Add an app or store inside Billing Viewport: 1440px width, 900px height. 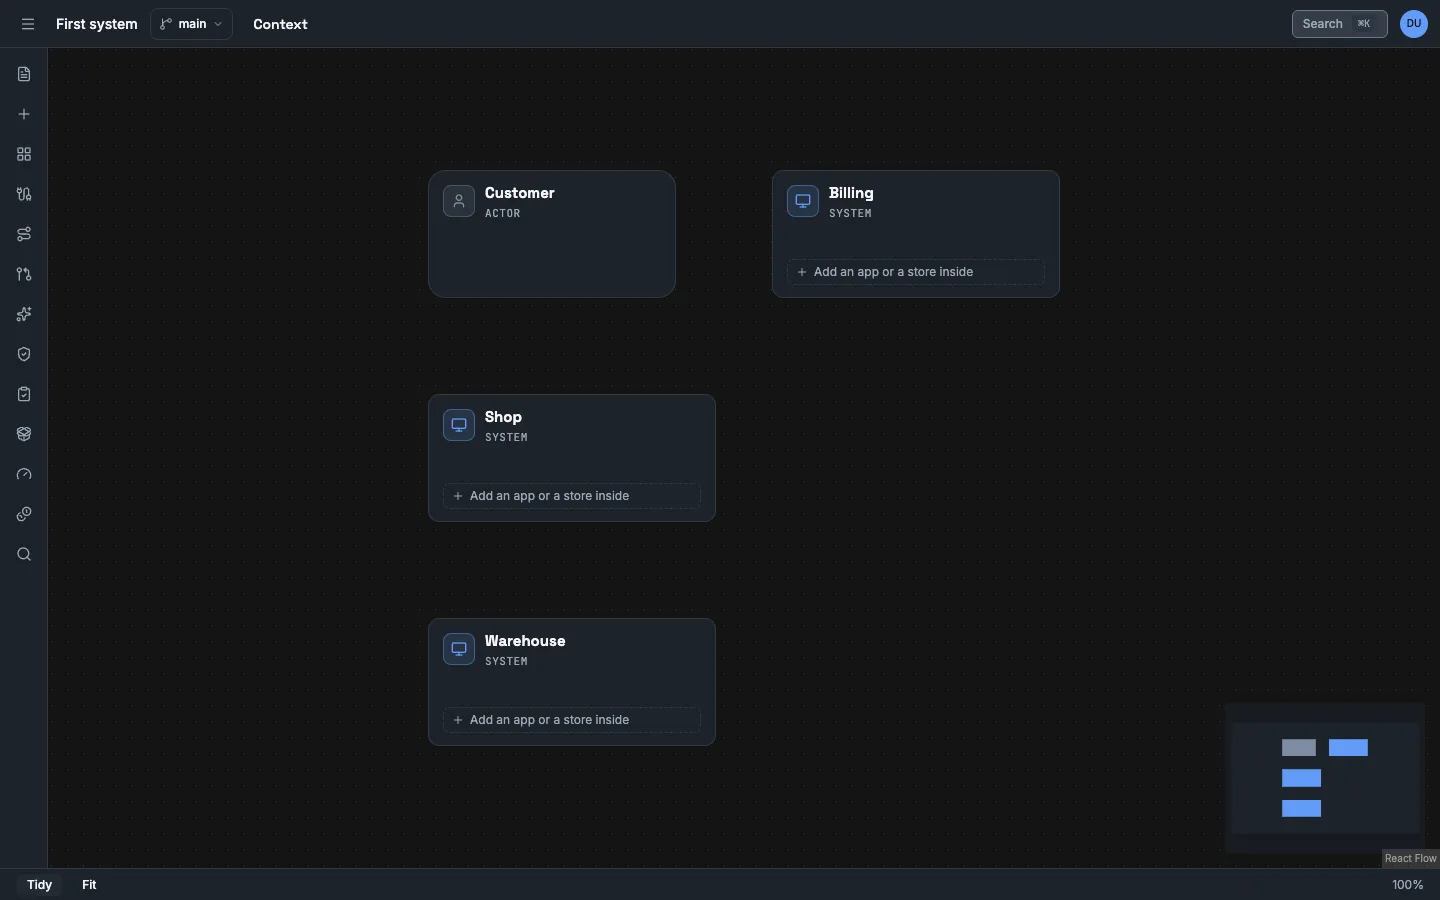click(x=916, y=272)
